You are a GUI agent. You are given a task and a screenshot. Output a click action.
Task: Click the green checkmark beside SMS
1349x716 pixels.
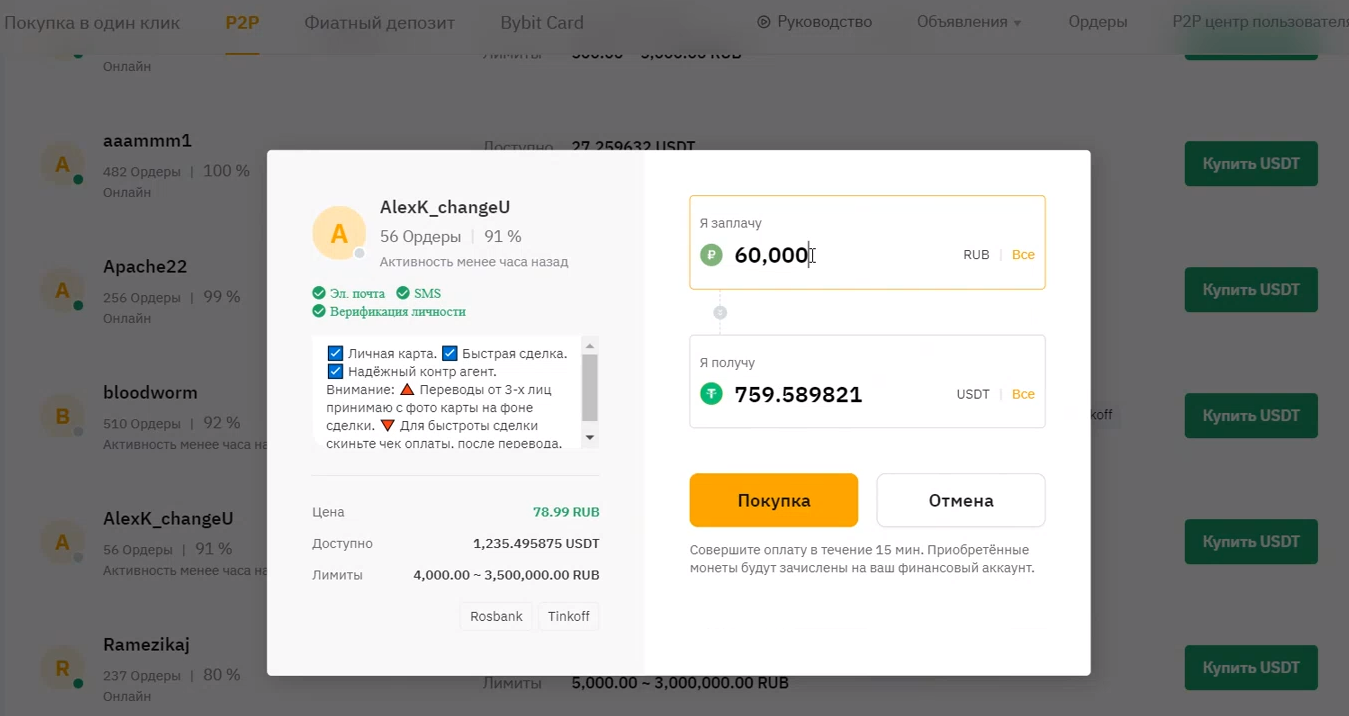click(x=403, y=293)
